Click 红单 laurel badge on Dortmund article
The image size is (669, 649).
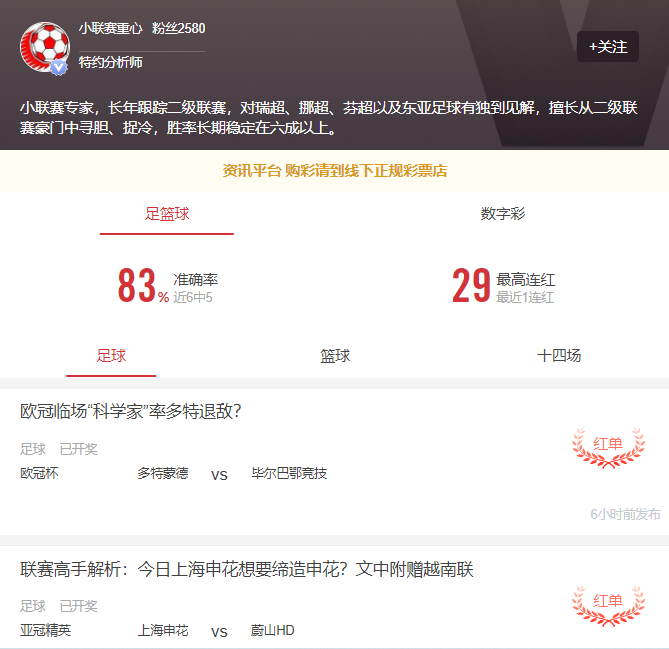[608, 448]
